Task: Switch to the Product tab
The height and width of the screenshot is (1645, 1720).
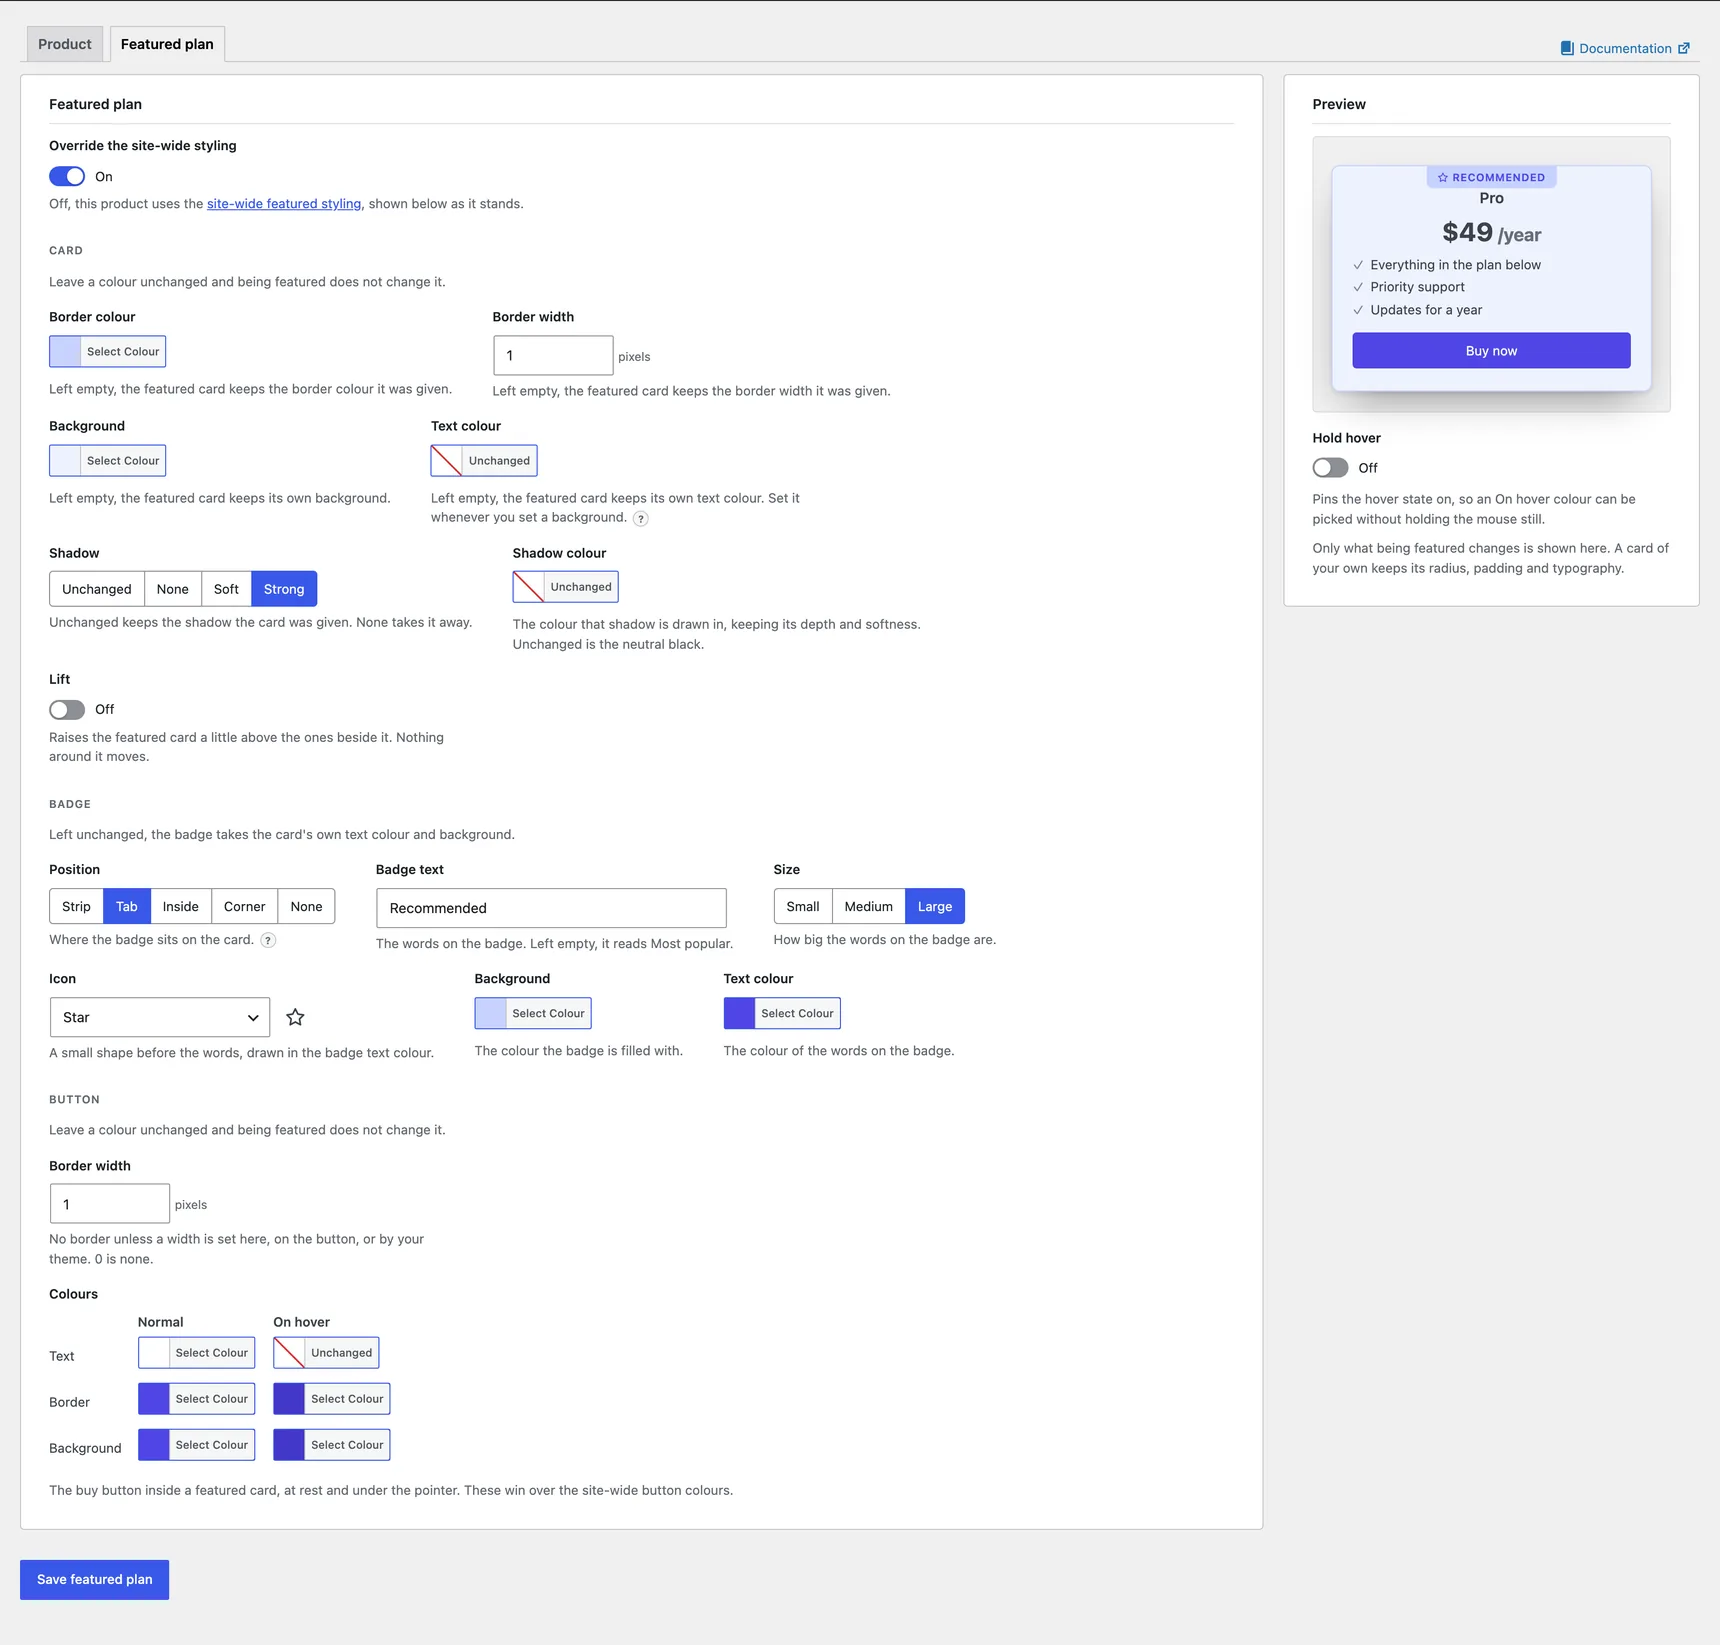Action: (x=65, y=44)
